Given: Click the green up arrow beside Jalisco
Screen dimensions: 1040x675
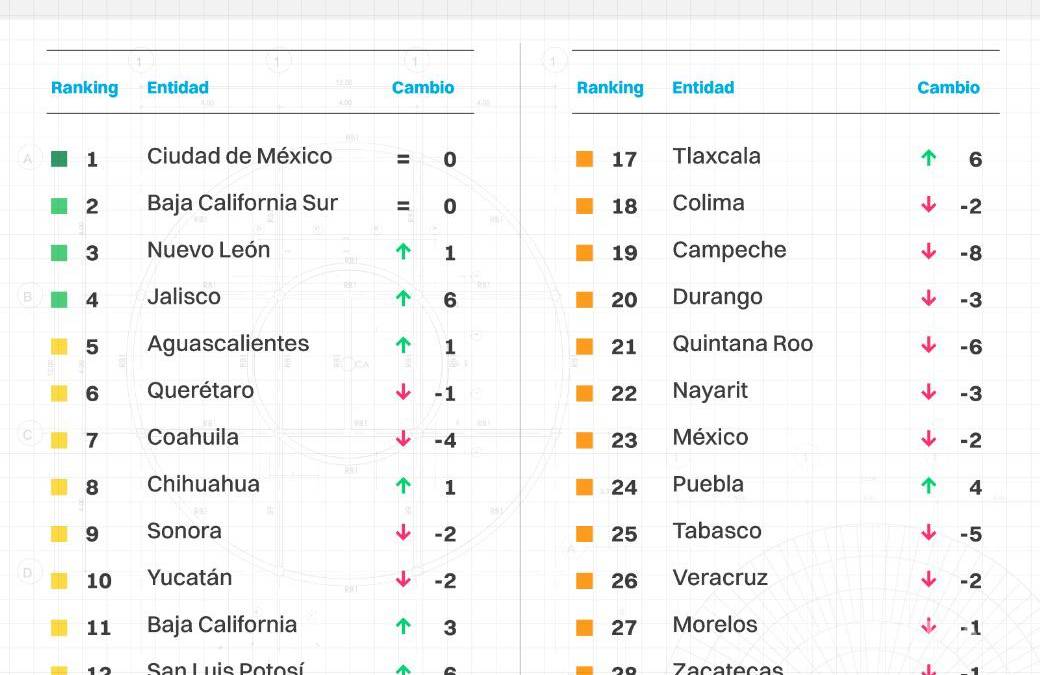Looking at the screenshot, I should [x=403, y=298].
